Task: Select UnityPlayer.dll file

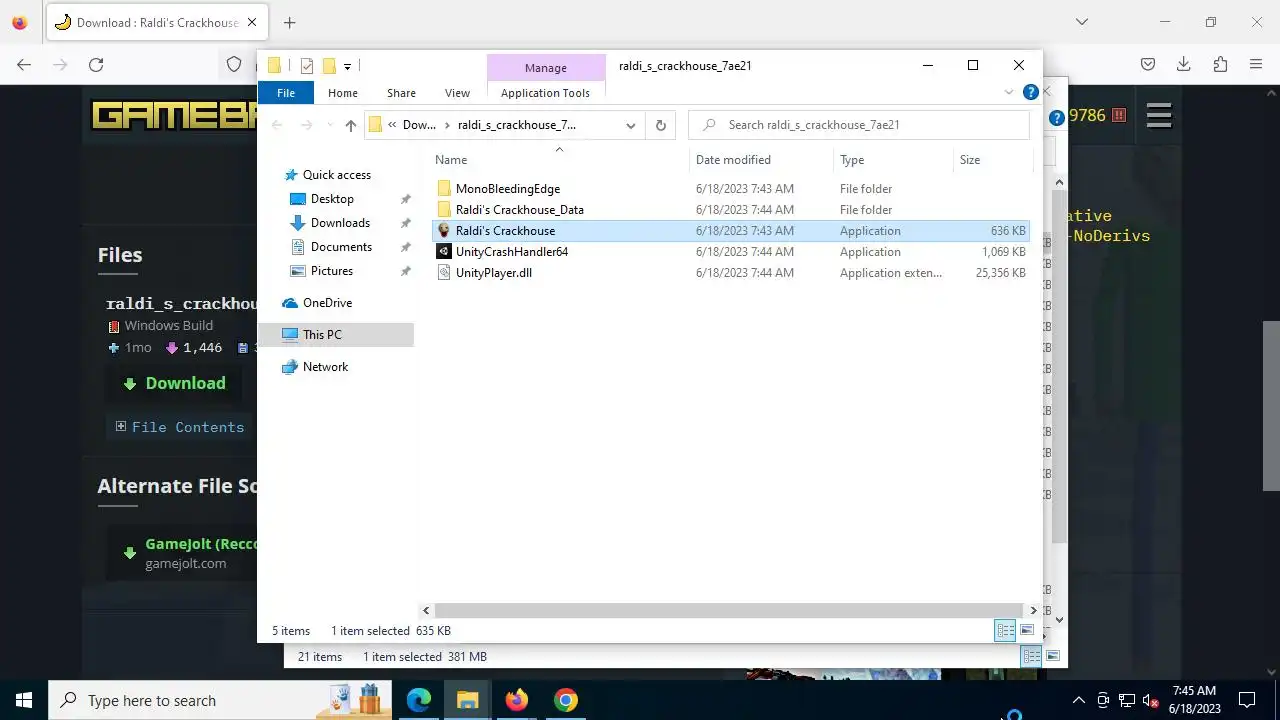Action: coord(494,273)
